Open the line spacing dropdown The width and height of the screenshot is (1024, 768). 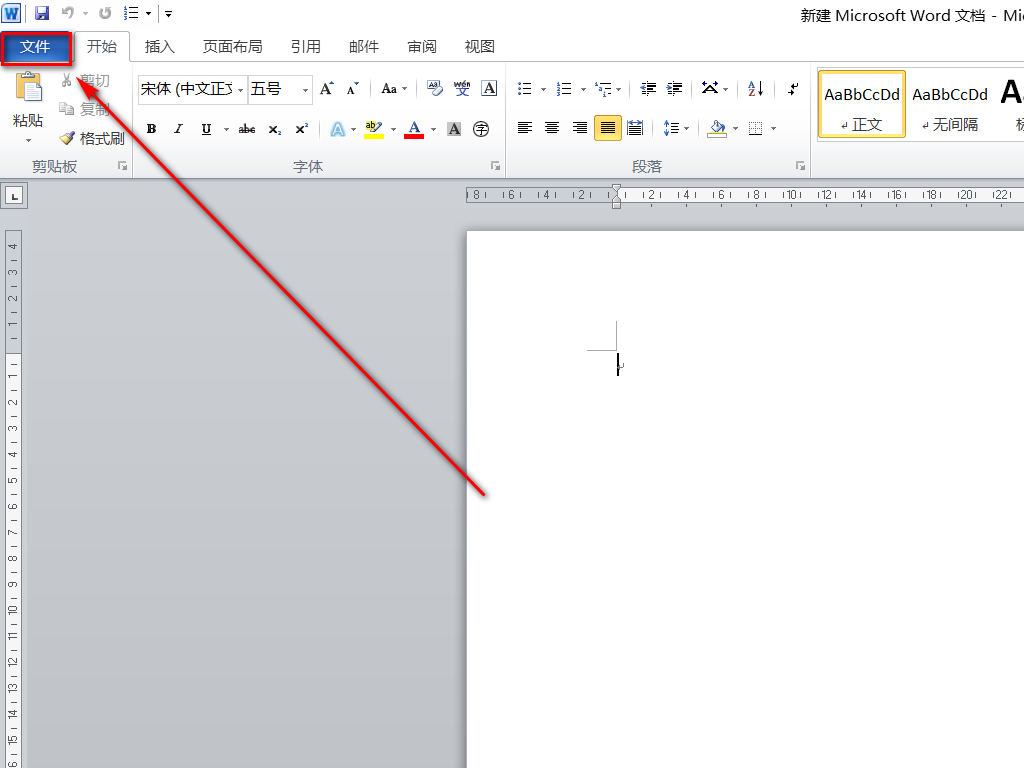[x=685, y=129]
